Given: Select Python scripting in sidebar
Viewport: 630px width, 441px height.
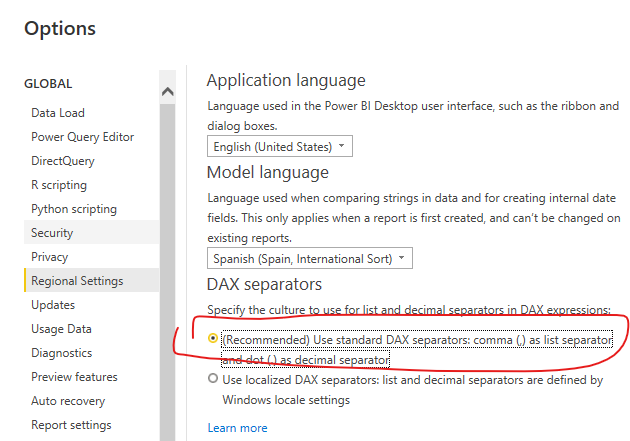Looking at the screenshot, I should 74,209.
